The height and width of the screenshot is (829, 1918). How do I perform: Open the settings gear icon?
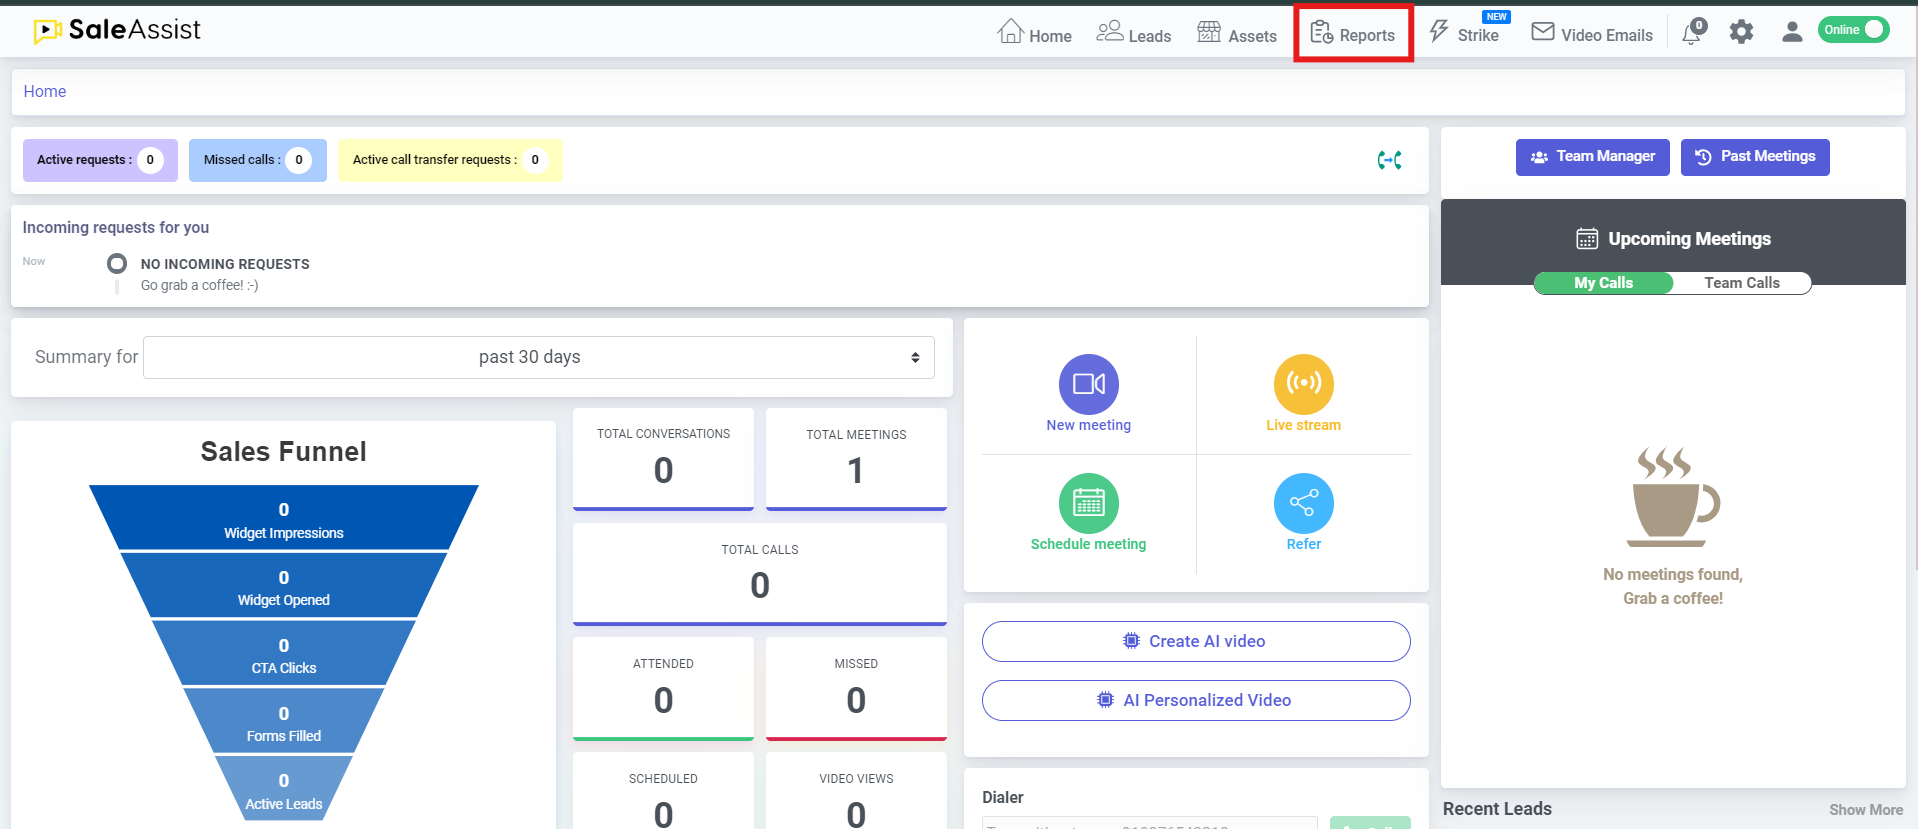click(1741, 32)
